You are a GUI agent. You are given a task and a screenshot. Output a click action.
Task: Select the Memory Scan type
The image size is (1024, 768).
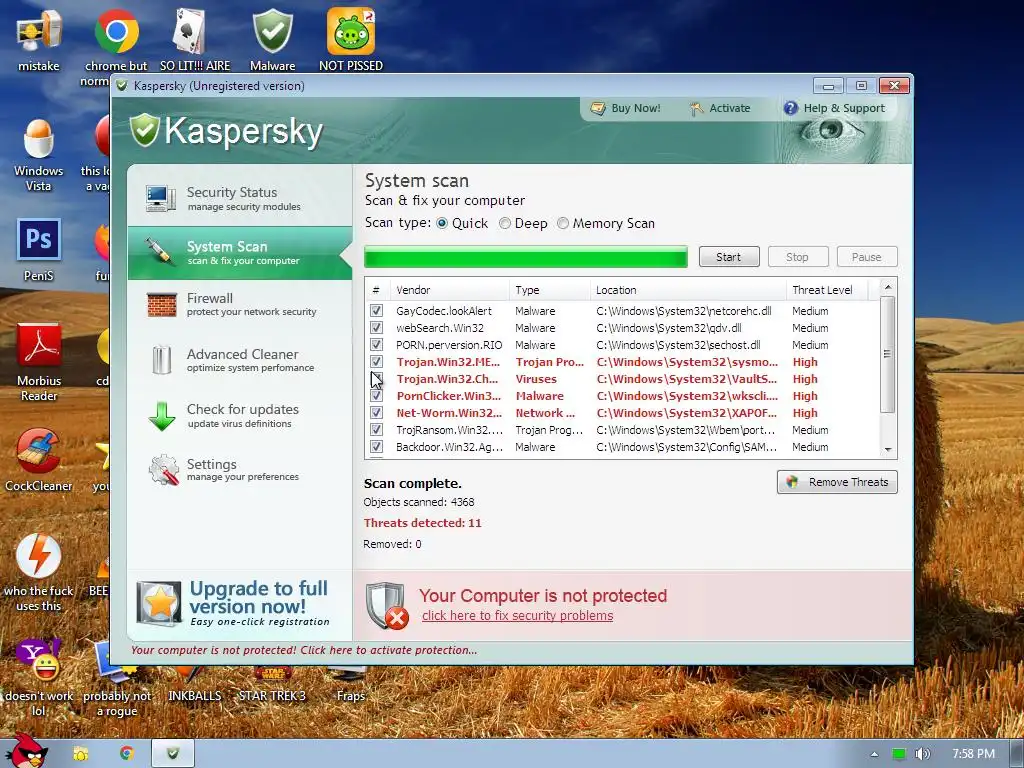[563, 223]
